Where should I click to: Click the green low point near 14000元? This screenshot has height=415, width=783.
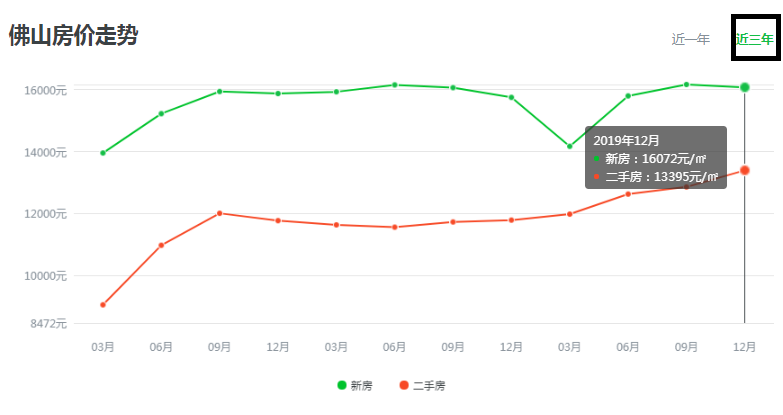coord(570,146)
